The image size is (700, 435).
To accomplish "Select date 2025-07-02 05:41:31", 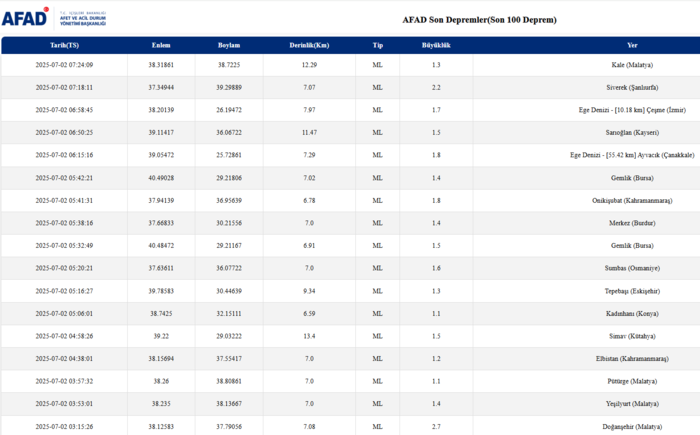I will click(64, 201).
